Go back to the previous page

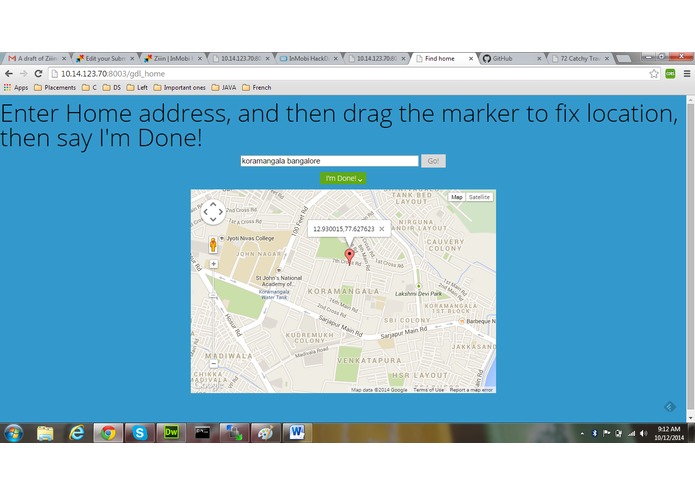click(x=9, y=74)
